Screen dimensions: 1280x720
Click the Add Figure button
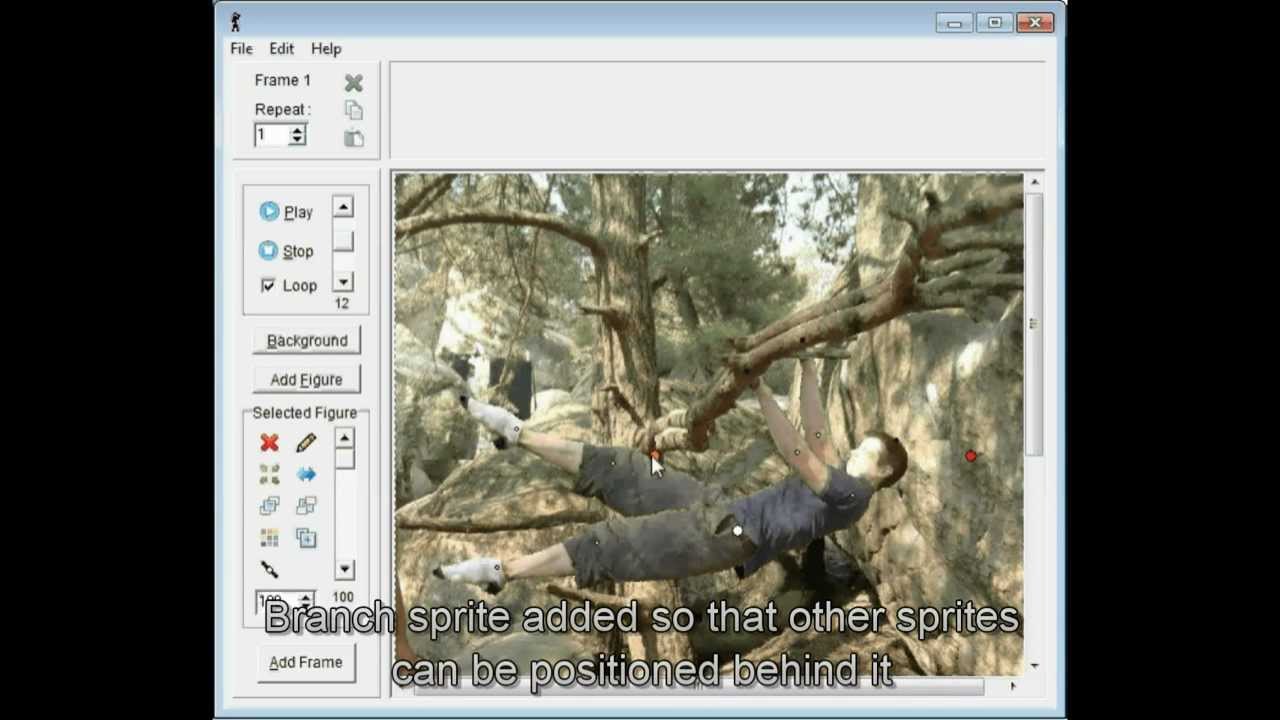pos(306,379)
